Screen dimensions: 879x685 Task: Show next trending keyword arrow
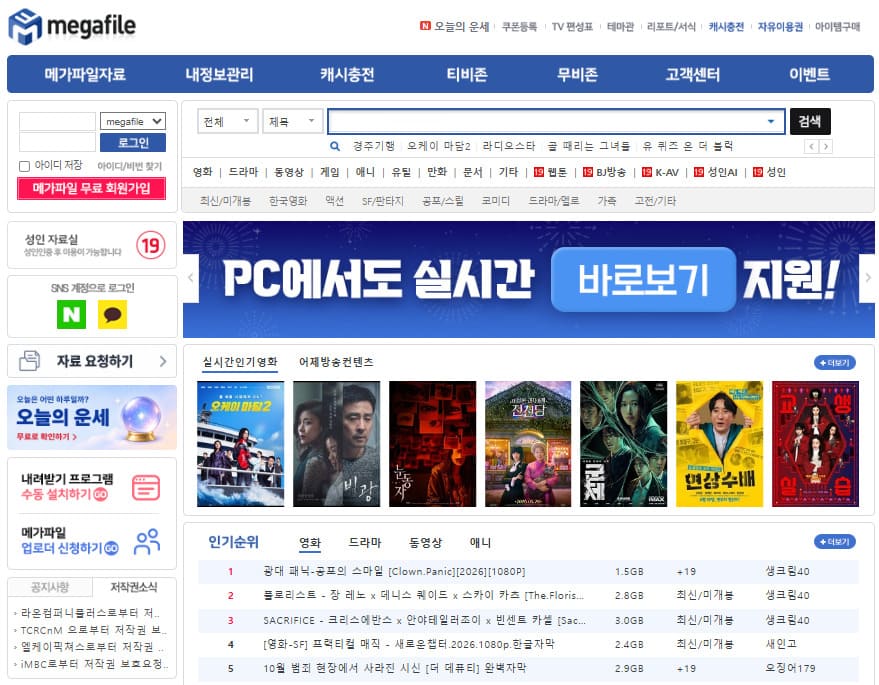pyautogui.click(x=826, y=147)
